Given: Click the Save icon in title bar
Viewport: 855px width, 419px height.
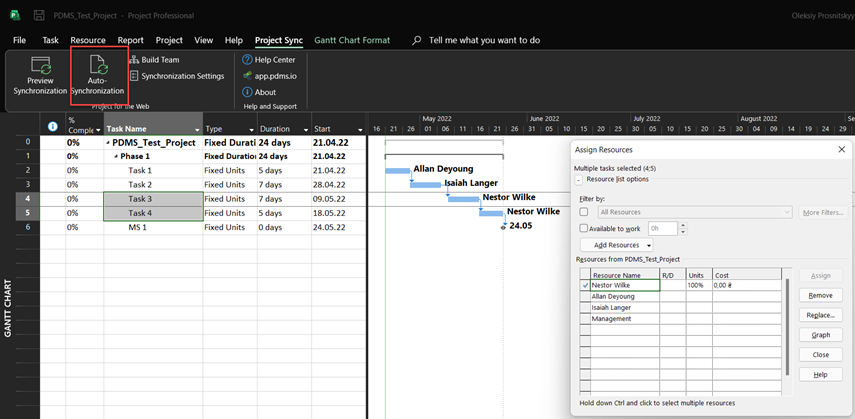Looking at the screenshot, I should [x=39, y=15].
